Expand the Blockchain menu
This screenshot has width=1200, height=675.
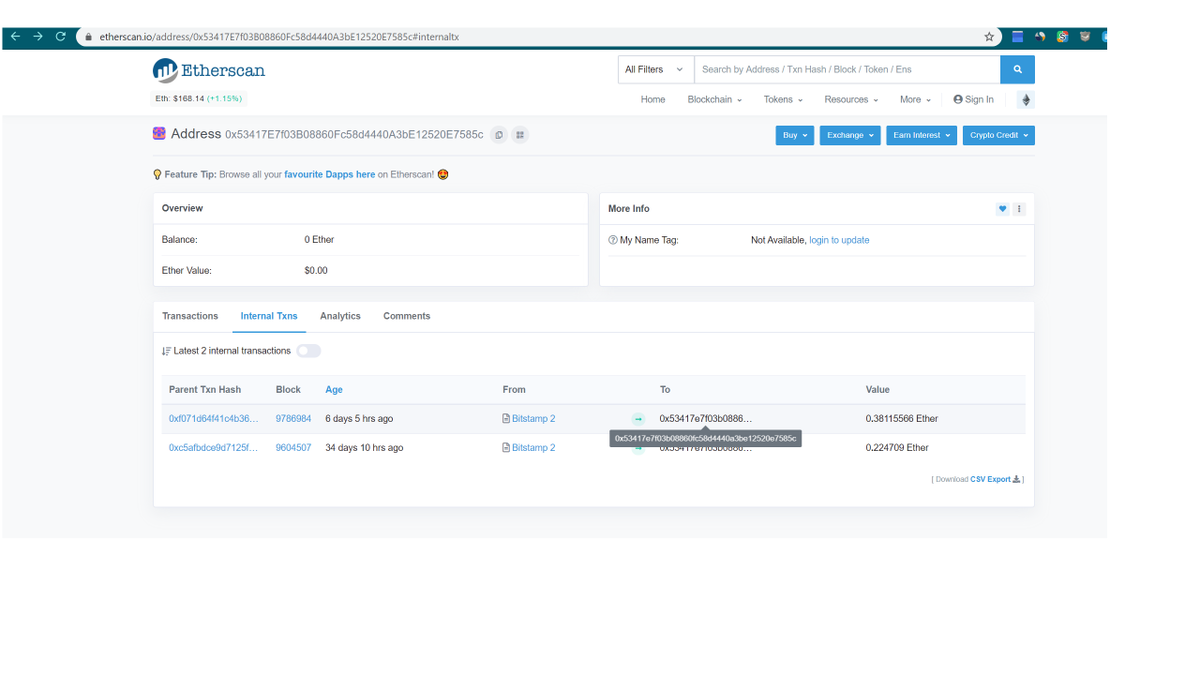point(714,100)
